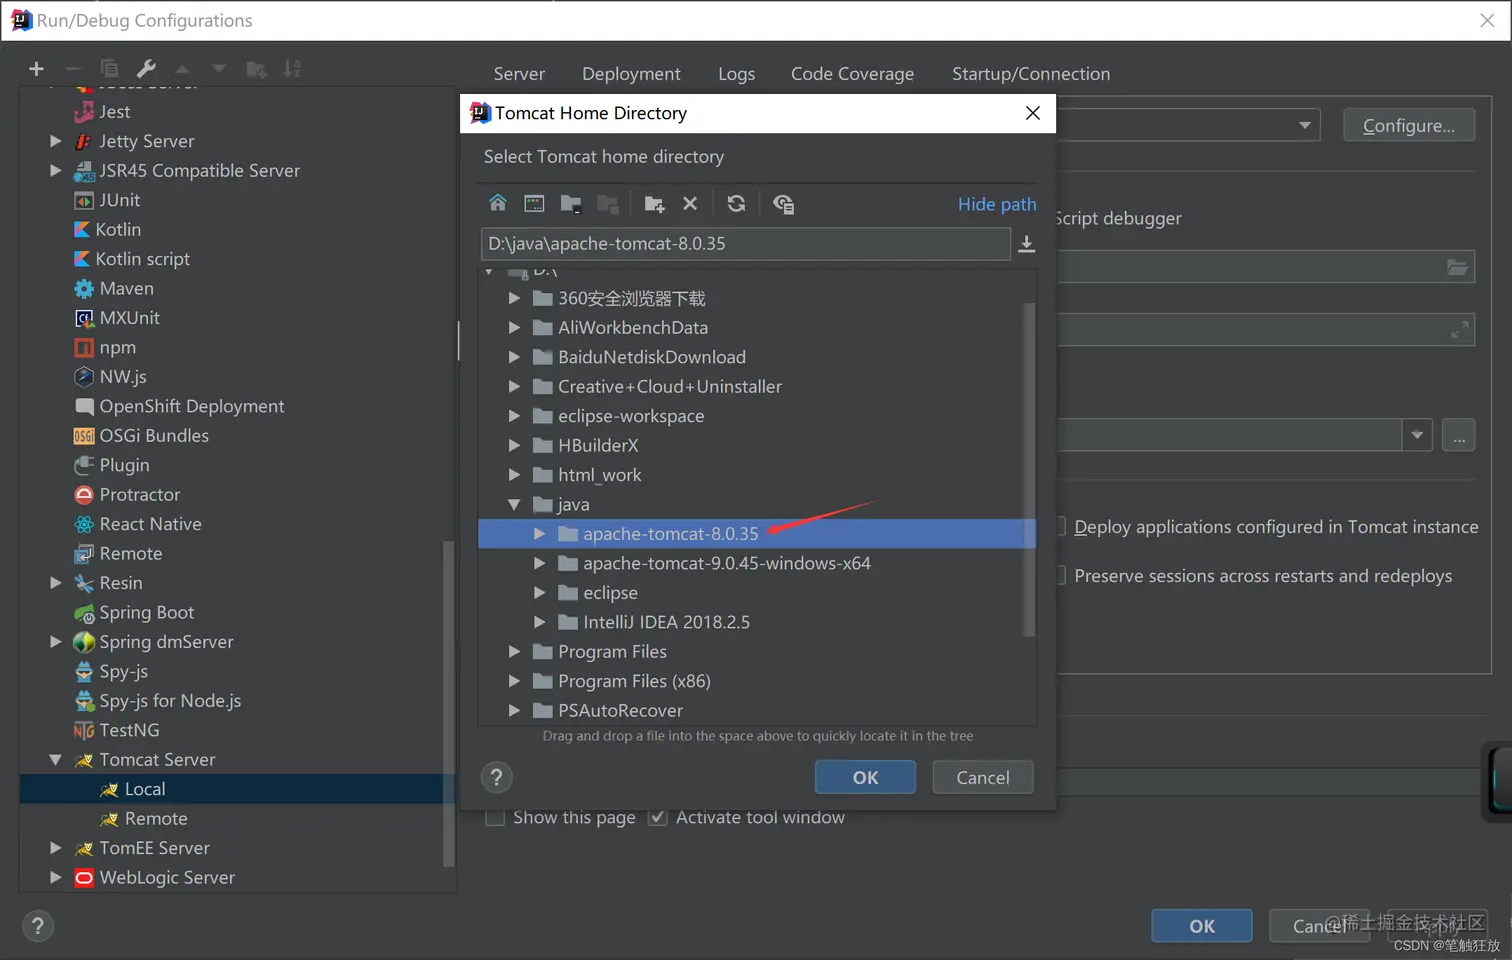
Task: Click the Edit Templates wrench icon
Action: pos(146,69)
